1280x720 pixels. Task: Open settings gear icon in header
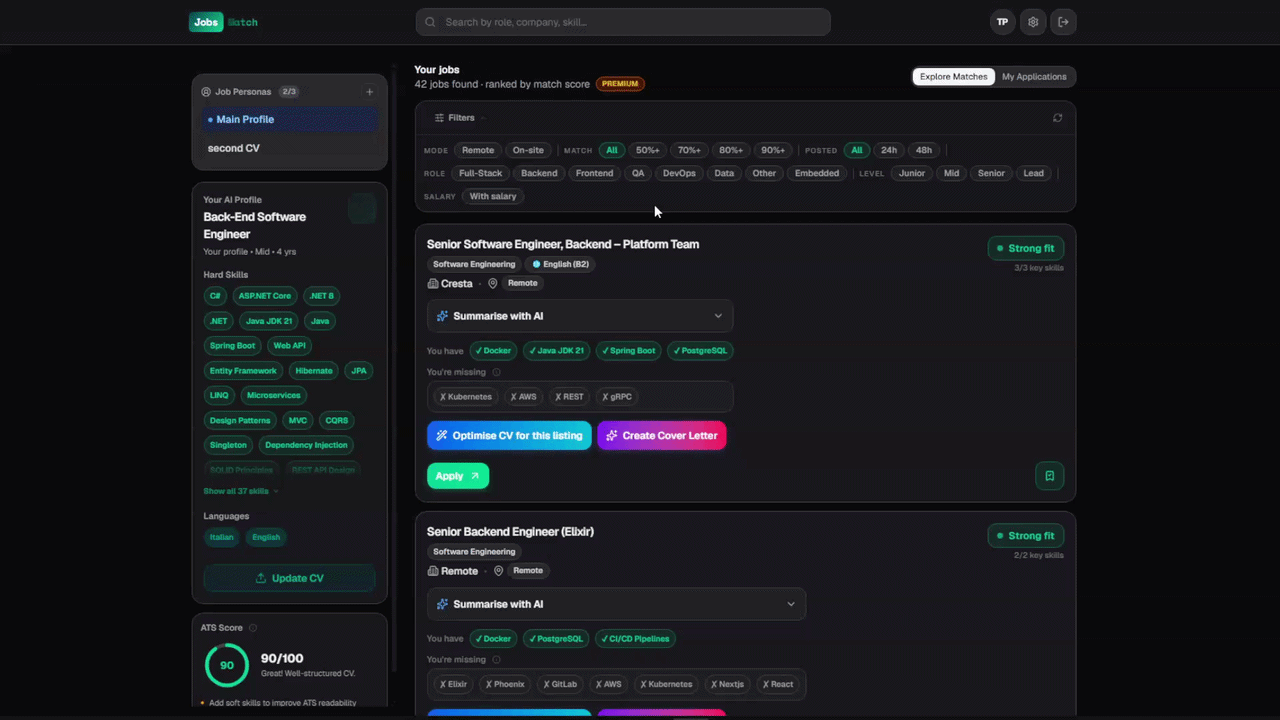tap(1033, 22)
